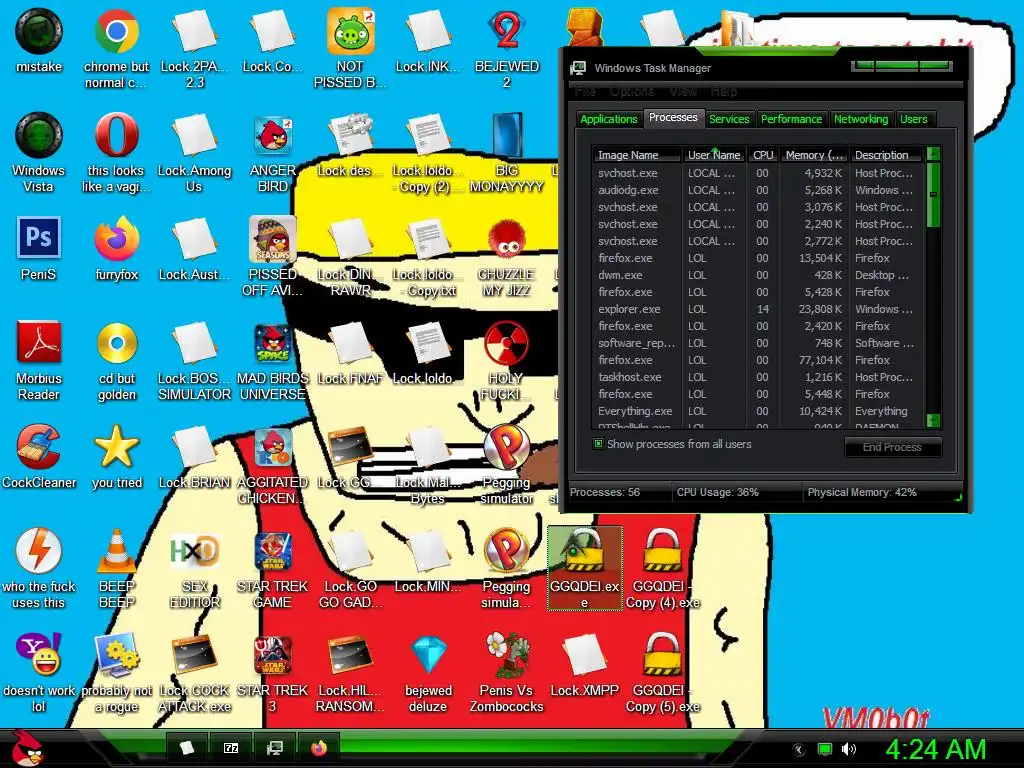Open the Firefox taskbar button
Screen dimensions: 1024x768
[319, 748]
